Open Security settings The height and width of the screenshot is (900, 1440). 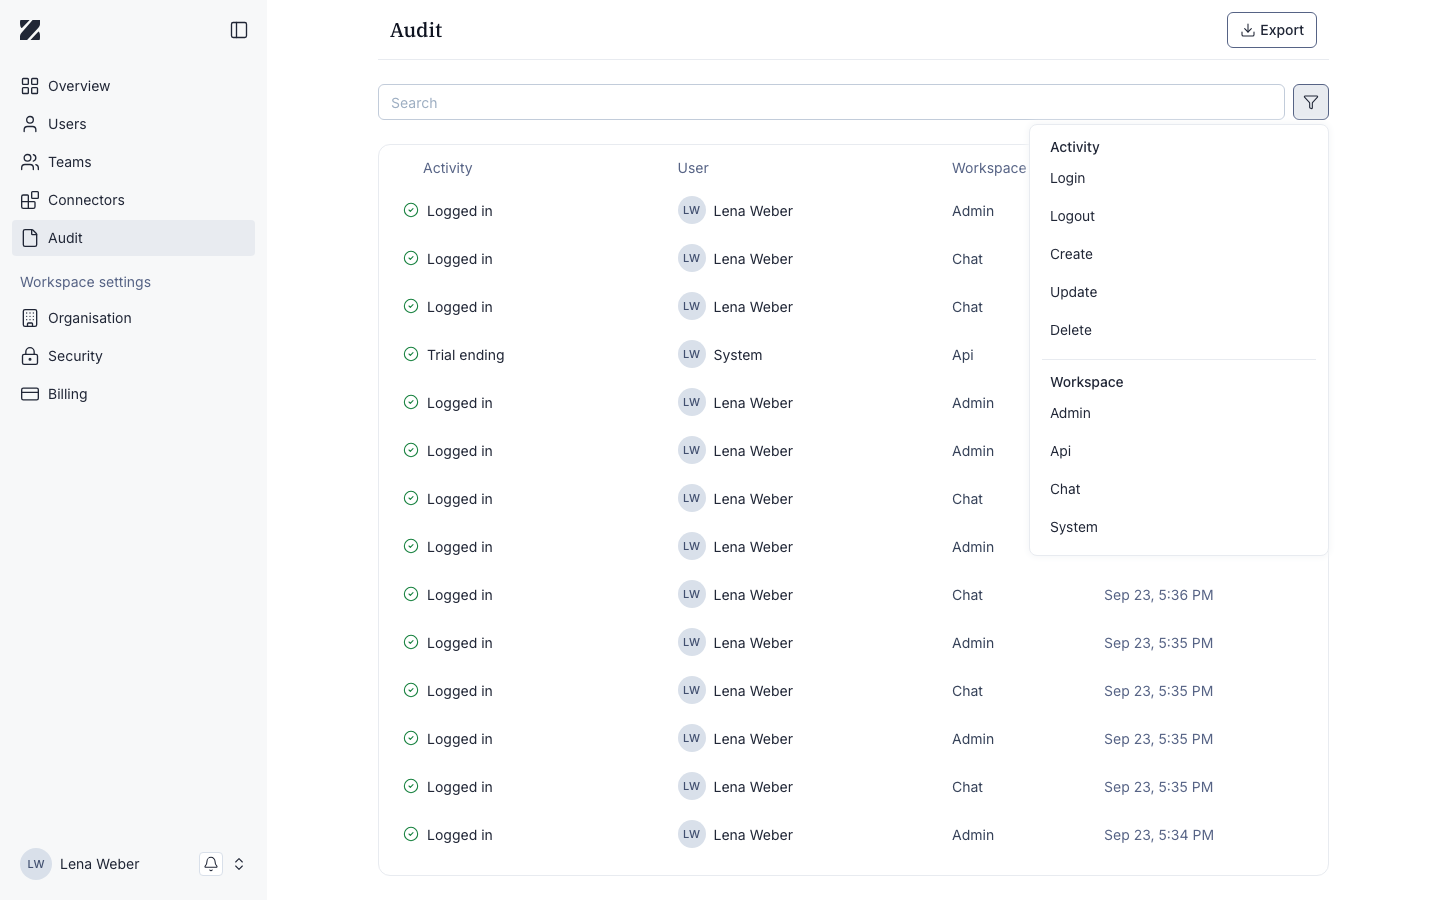click(133, 356)
